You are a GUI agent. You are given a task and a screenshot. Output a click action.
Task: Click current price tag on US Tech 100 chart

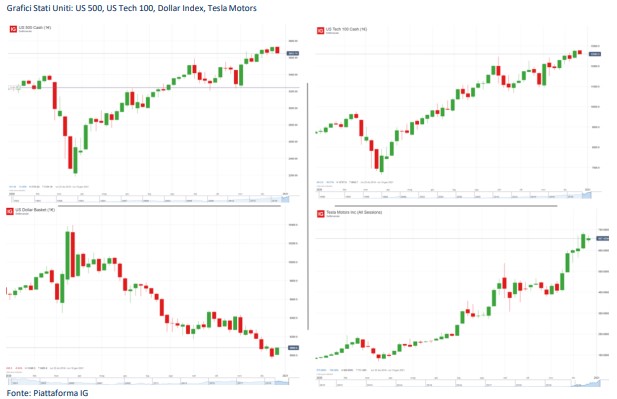click(x=595, y=54)
